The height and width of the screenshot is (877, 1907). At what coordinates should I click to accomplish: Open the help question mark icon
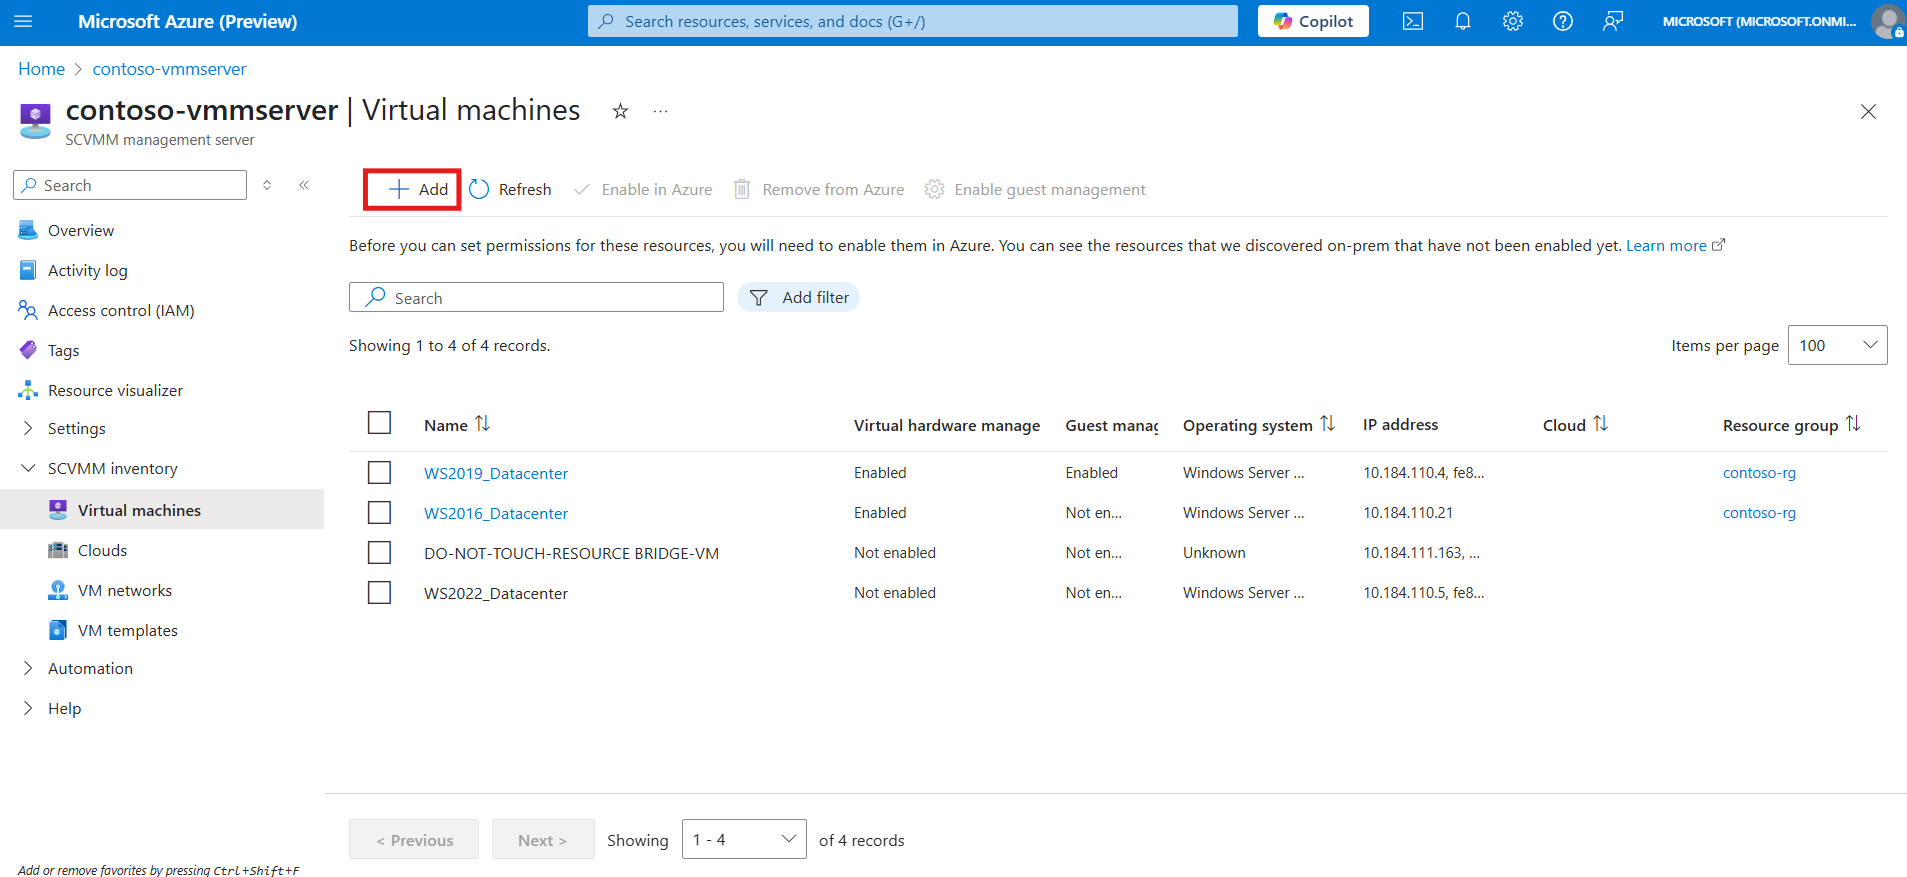click(1563, 21)
